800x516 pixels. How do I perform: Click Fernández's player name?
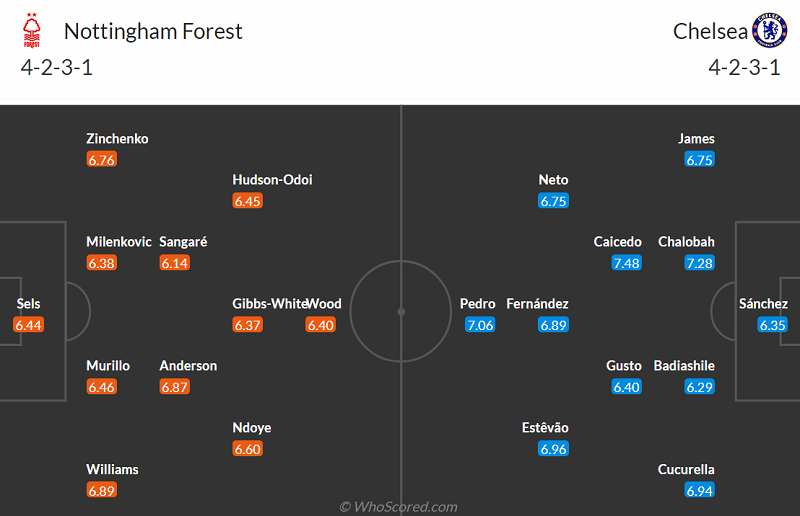[x=538, y=304]
